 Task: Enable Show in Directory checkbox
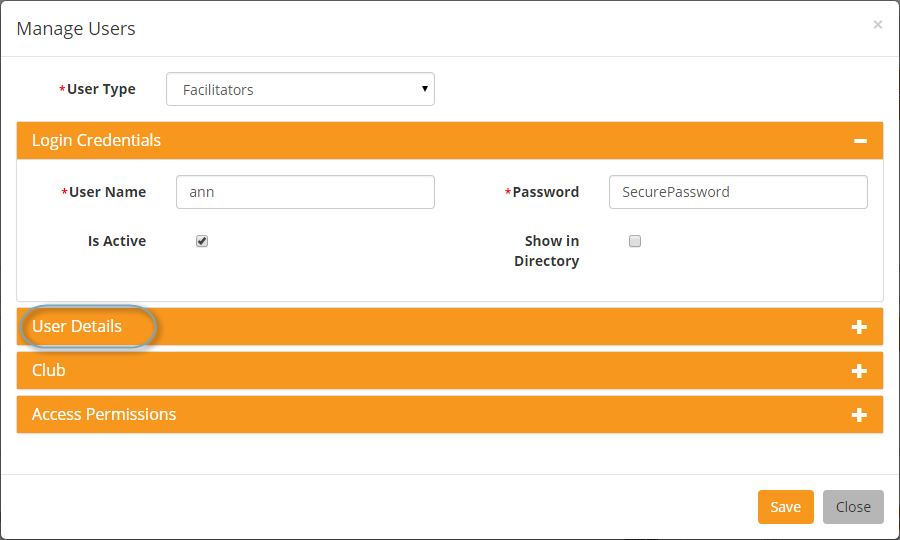[x=635, y=241]
